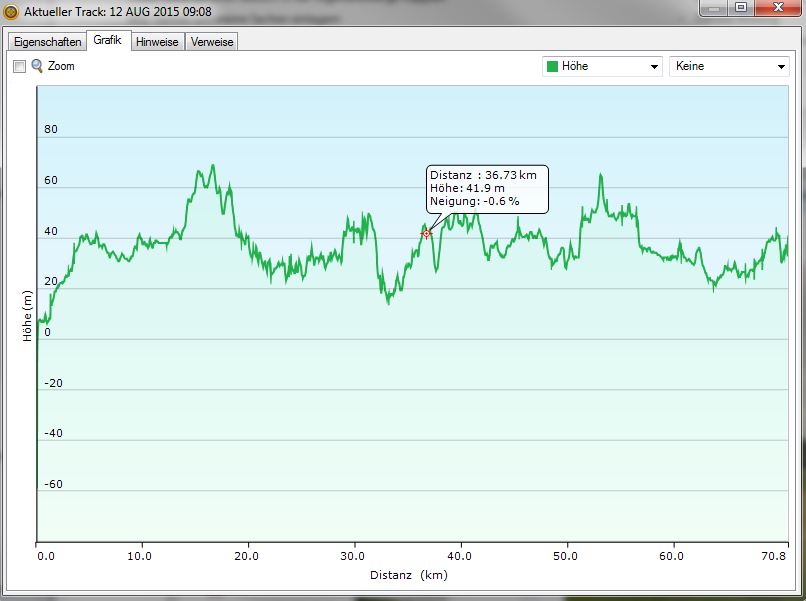Click the elevation peak near 16 km
Screen dimensions: 806x601
point(212,167)
